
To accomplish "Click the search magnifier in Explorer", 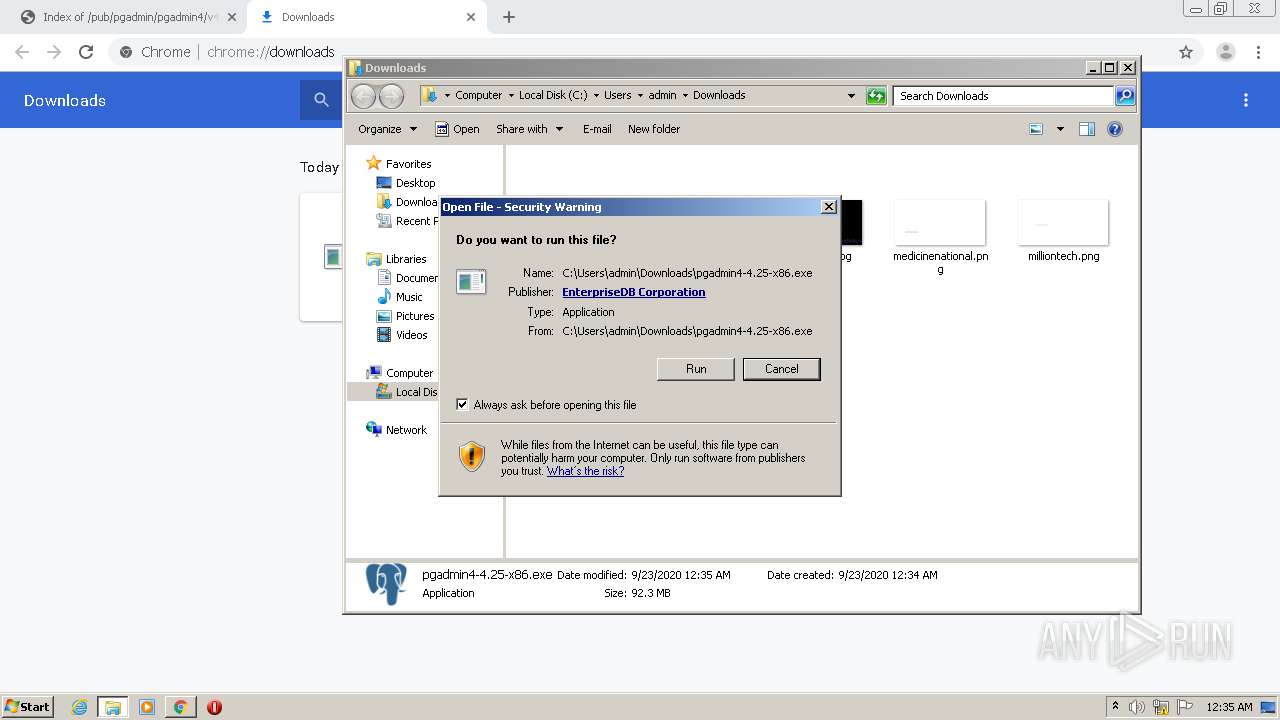I will pos(1125,96).
